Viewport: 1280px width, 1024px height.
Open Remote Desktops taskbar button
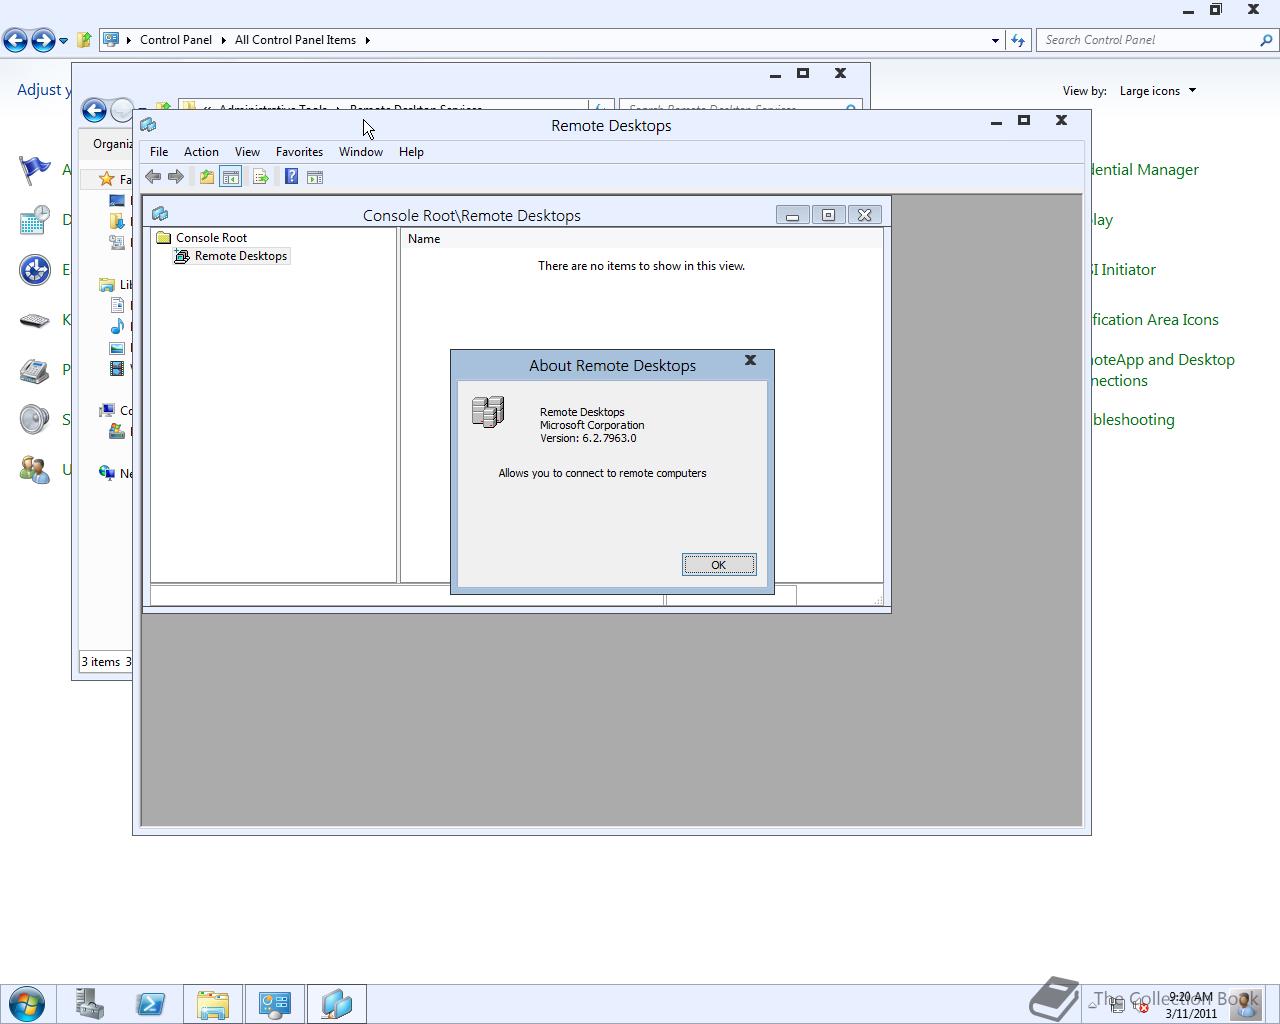(x=337, y=1004)
